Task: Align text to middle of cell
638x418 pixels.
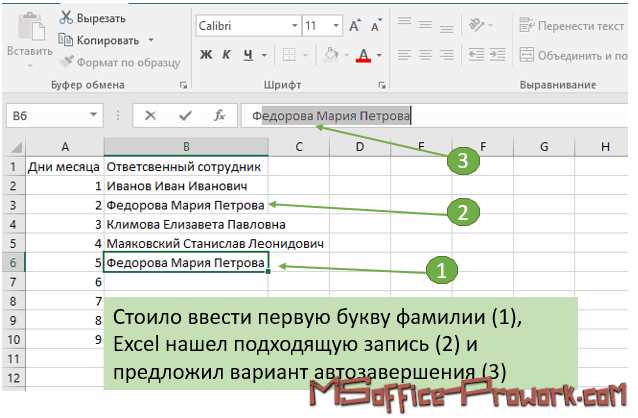Action: pyautogui.click(x=425, y=25)
